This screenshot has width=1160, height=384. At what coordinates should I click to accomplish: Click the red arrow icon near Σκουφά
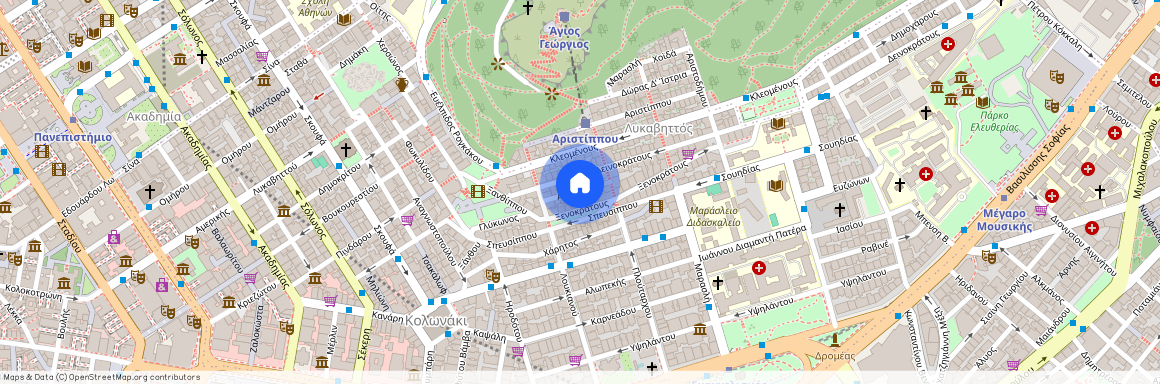tap(318, 95)
